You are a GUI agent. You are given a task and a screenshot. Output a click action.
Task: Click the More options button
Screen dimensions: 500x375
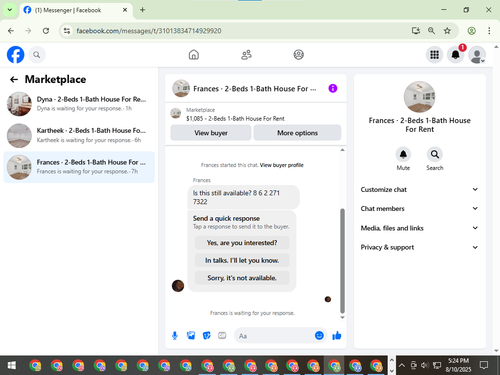(297, 133)
